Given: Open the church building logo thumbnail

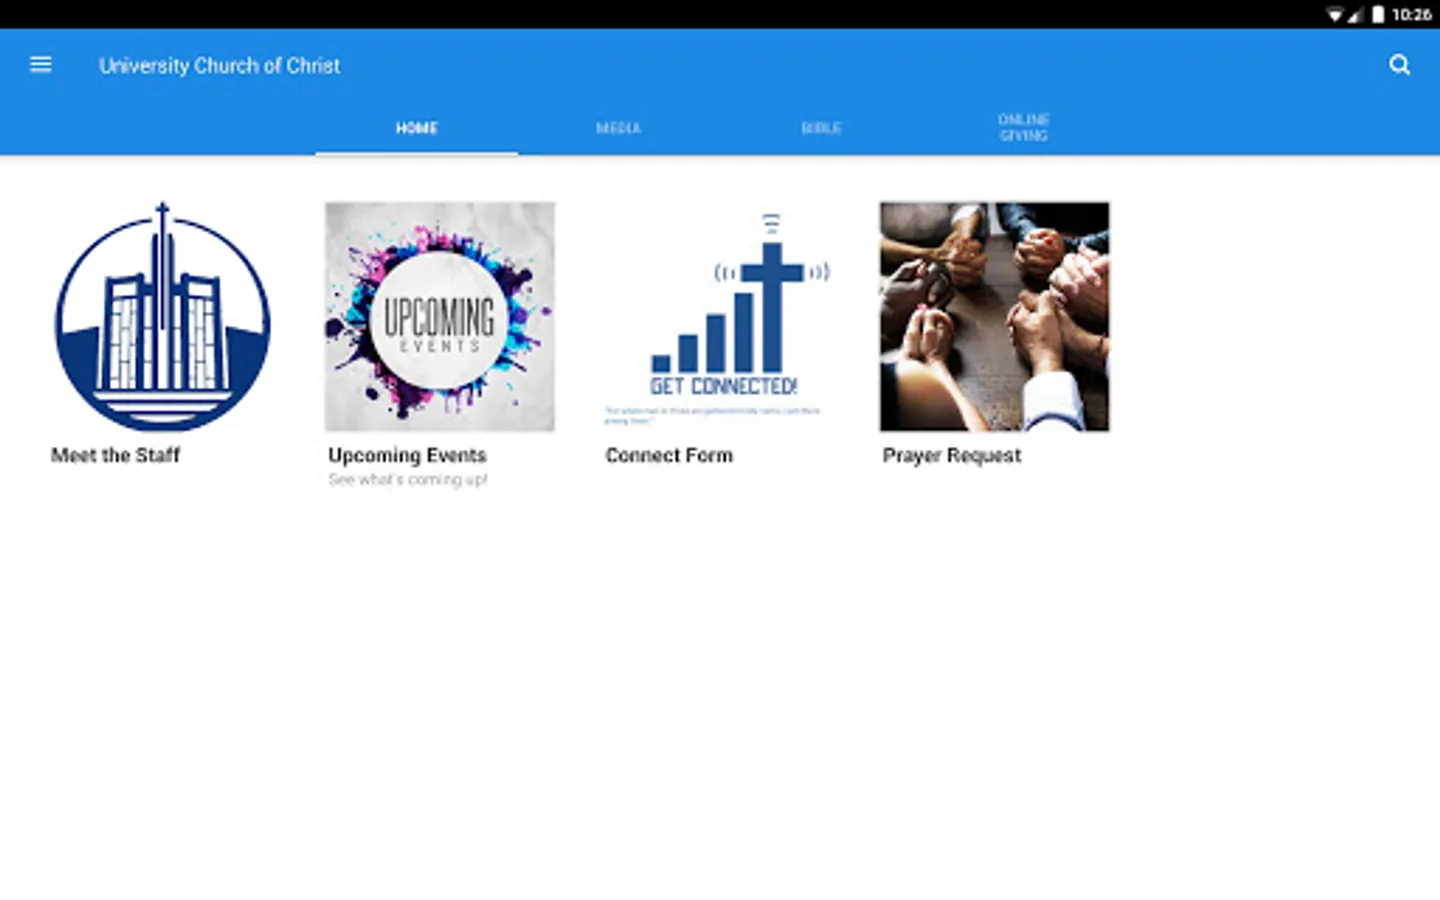Looking at the screenshot, I should pos(162,317).
